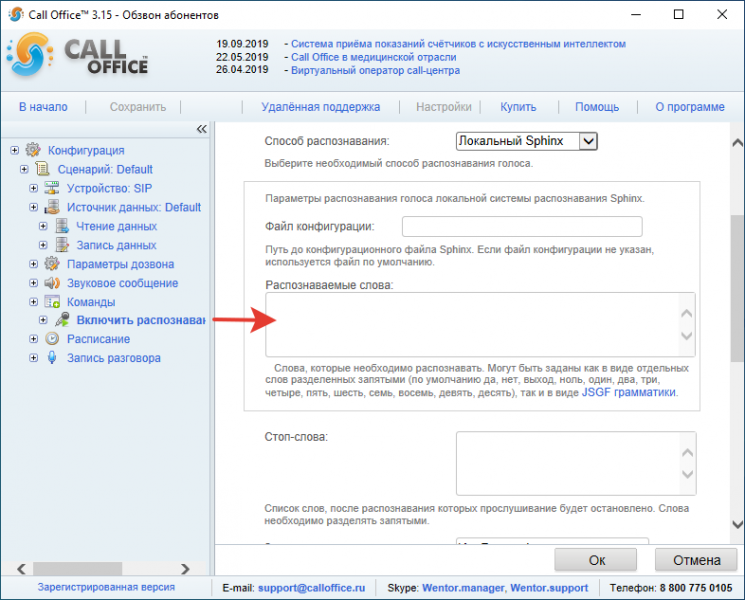
Task: Select the Расписание tree item
Action: pos(98,339)
